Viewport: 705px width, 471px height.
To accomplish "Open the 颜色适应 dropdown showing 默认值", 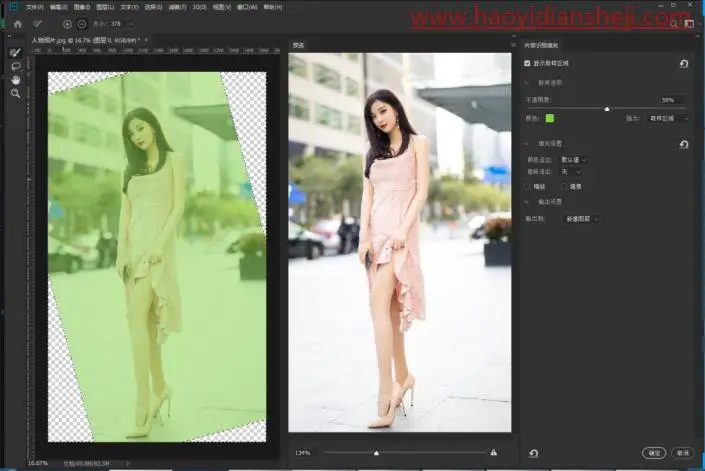I will 573,160.
